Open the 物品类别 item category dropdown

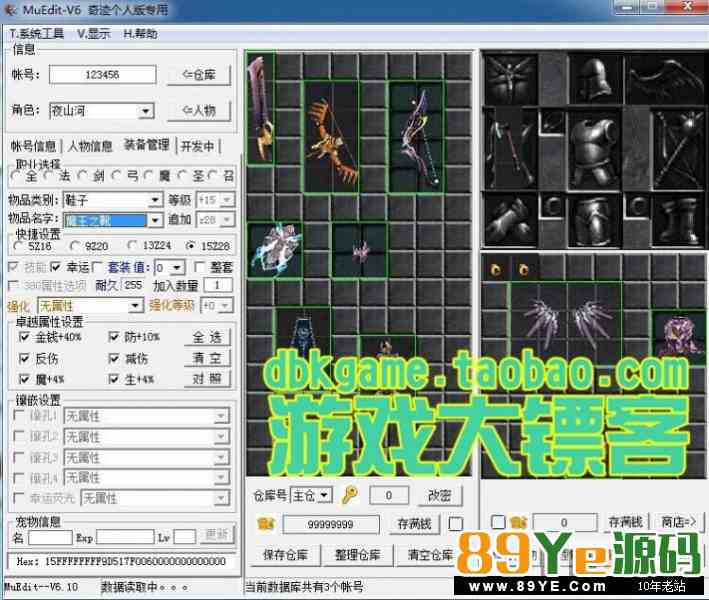(155, 199)
